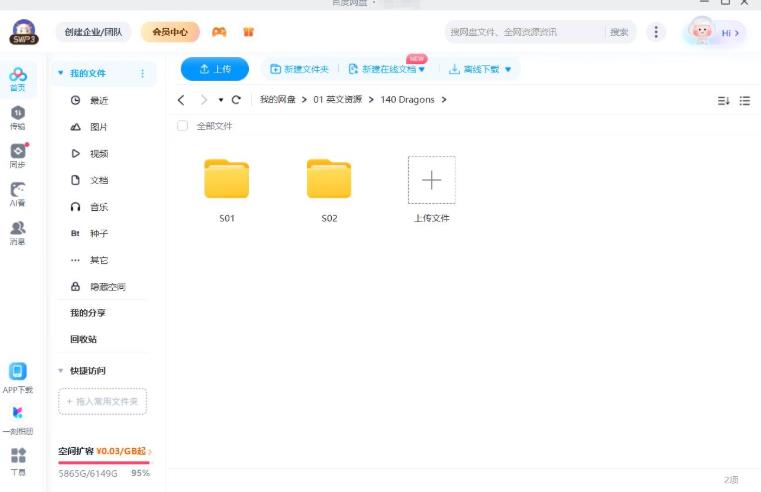Open 我的分享 section
The width and height of the screenshot is (761, 492).
[88, 313]
